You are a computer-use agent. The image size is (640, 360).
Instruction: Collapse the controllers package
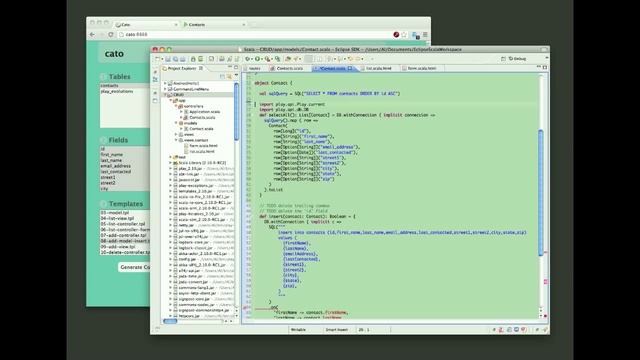[x=176, y=106]
